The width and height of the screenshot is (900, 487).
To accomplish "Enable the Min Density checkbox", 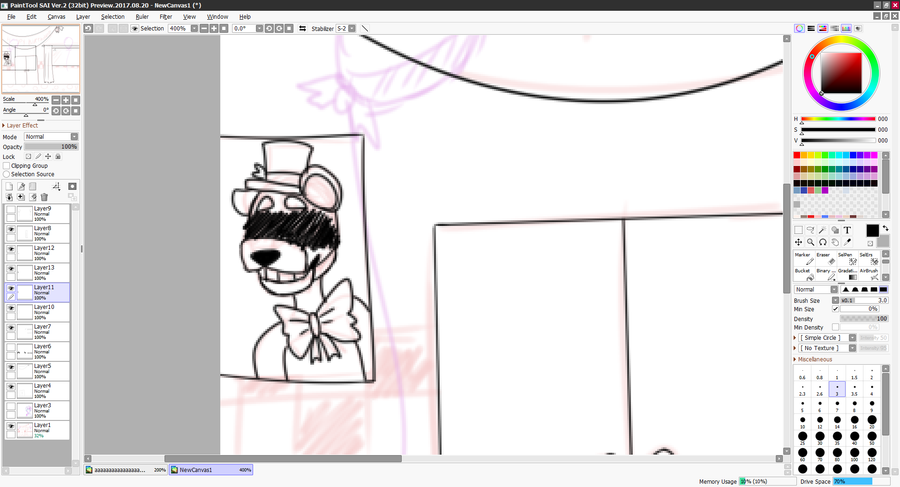I will click(x=836, y=327).
